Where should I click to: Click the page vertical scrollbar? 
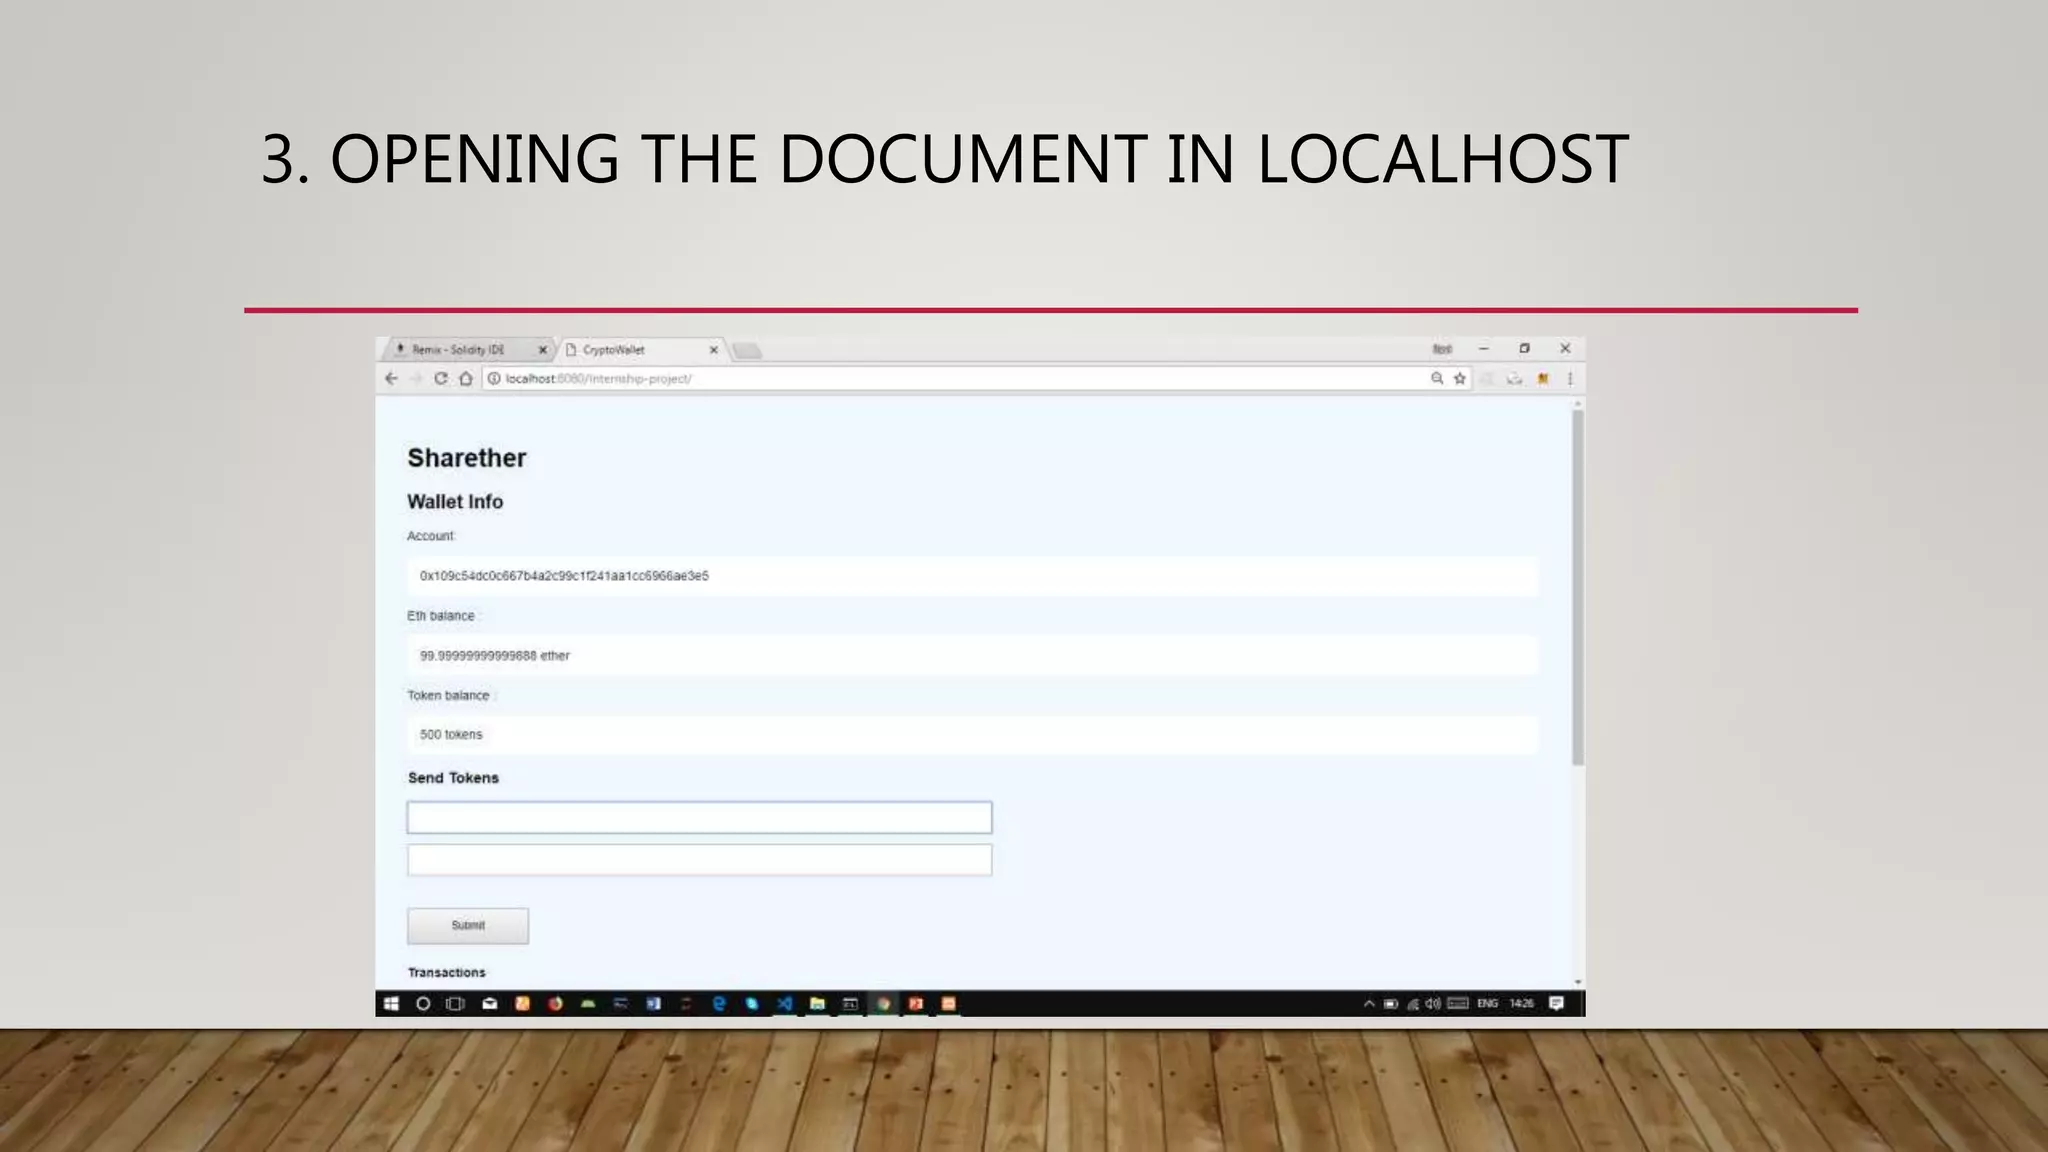(1578, 588)
